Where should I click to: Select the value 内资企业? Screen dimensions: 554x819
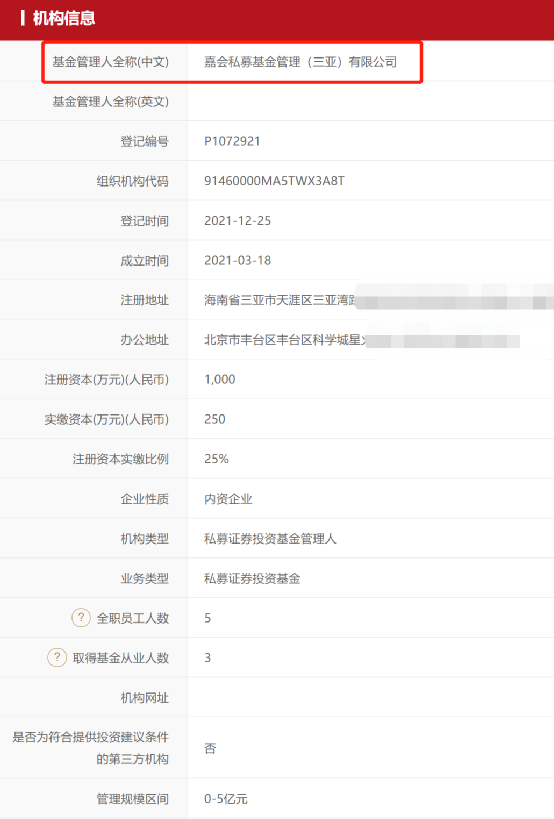[x=228, y=499]
